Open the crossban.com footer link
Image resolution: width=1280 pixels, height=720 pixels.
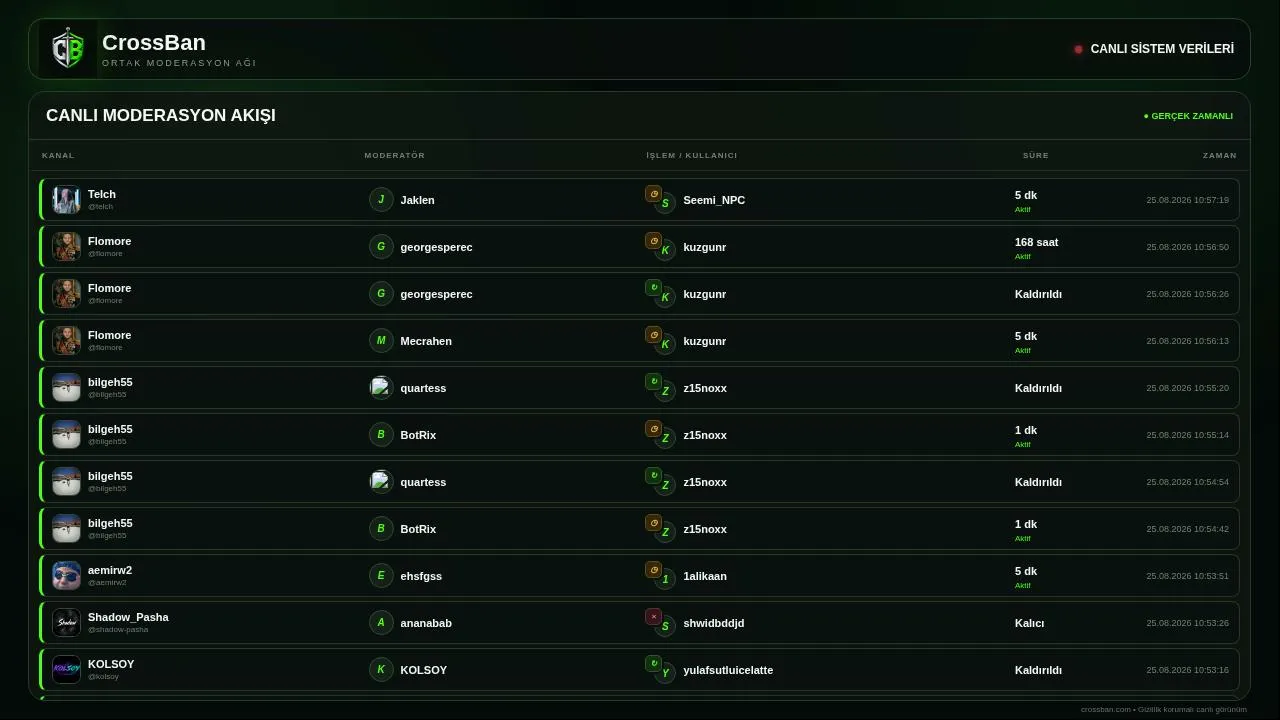1106,709
